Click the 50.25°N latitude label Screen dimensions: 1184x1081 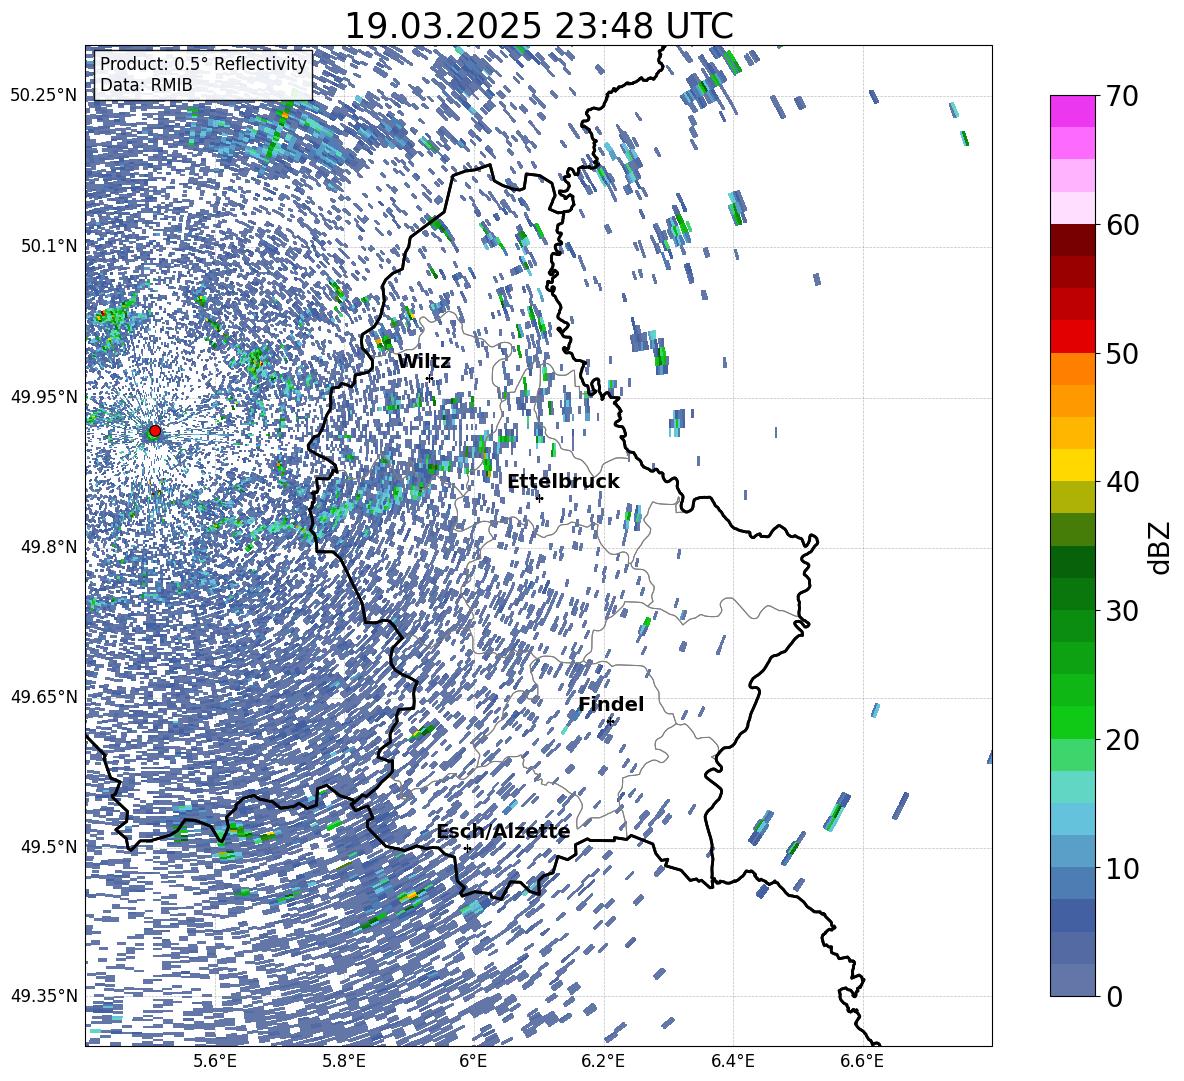coord(44,96)
